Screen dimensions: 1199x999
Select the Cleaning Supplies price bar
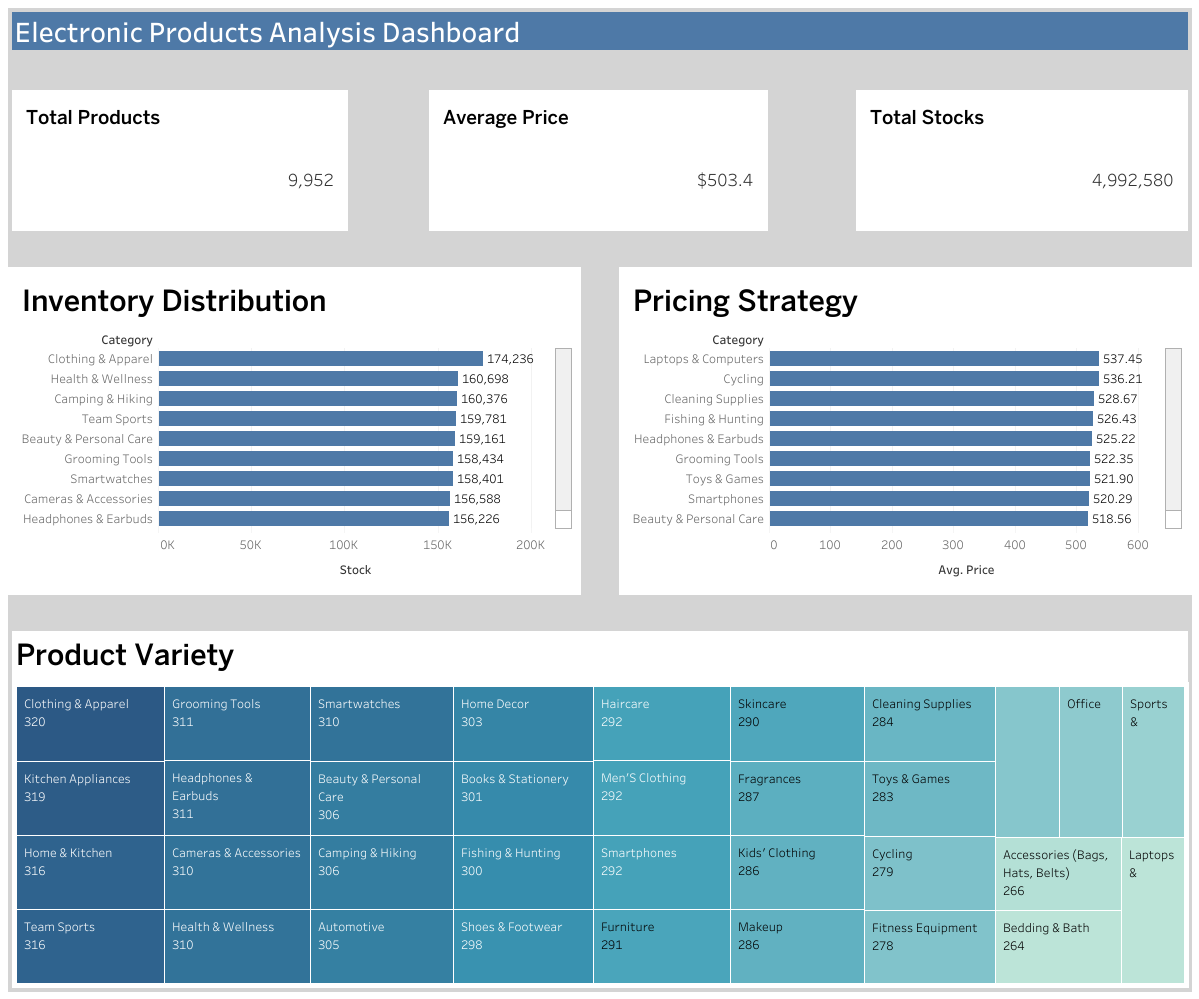tap(931, 399)
